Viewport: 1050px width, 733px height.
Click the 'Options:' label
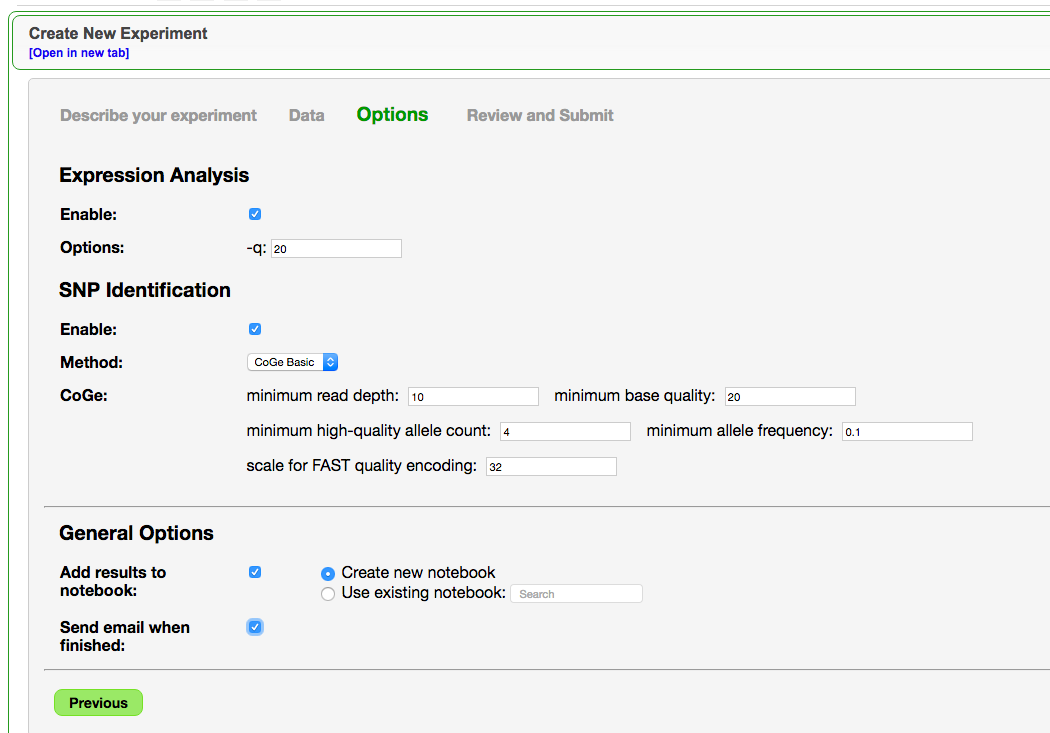[x=92, y=248]
